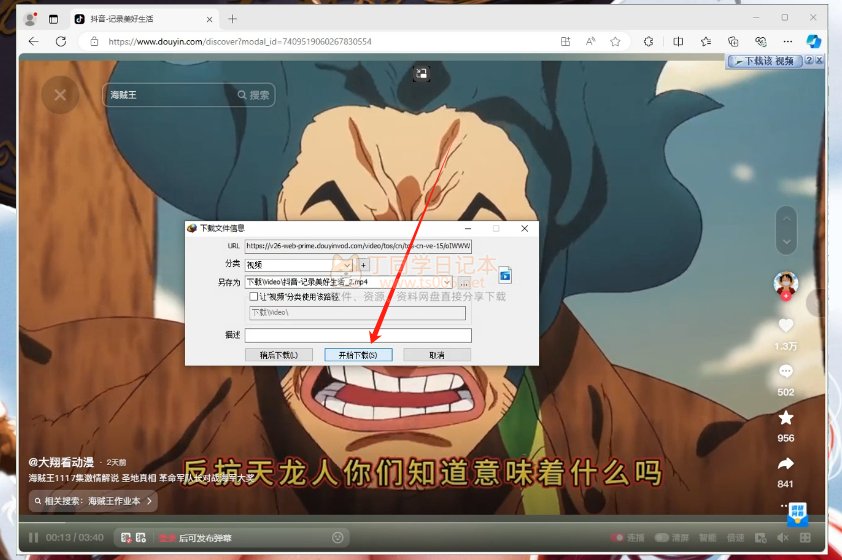Image resolution: width=842 pixels, height=560 pixels.
Task: Click the URL field in download dialog
Action: pos(358,246)
